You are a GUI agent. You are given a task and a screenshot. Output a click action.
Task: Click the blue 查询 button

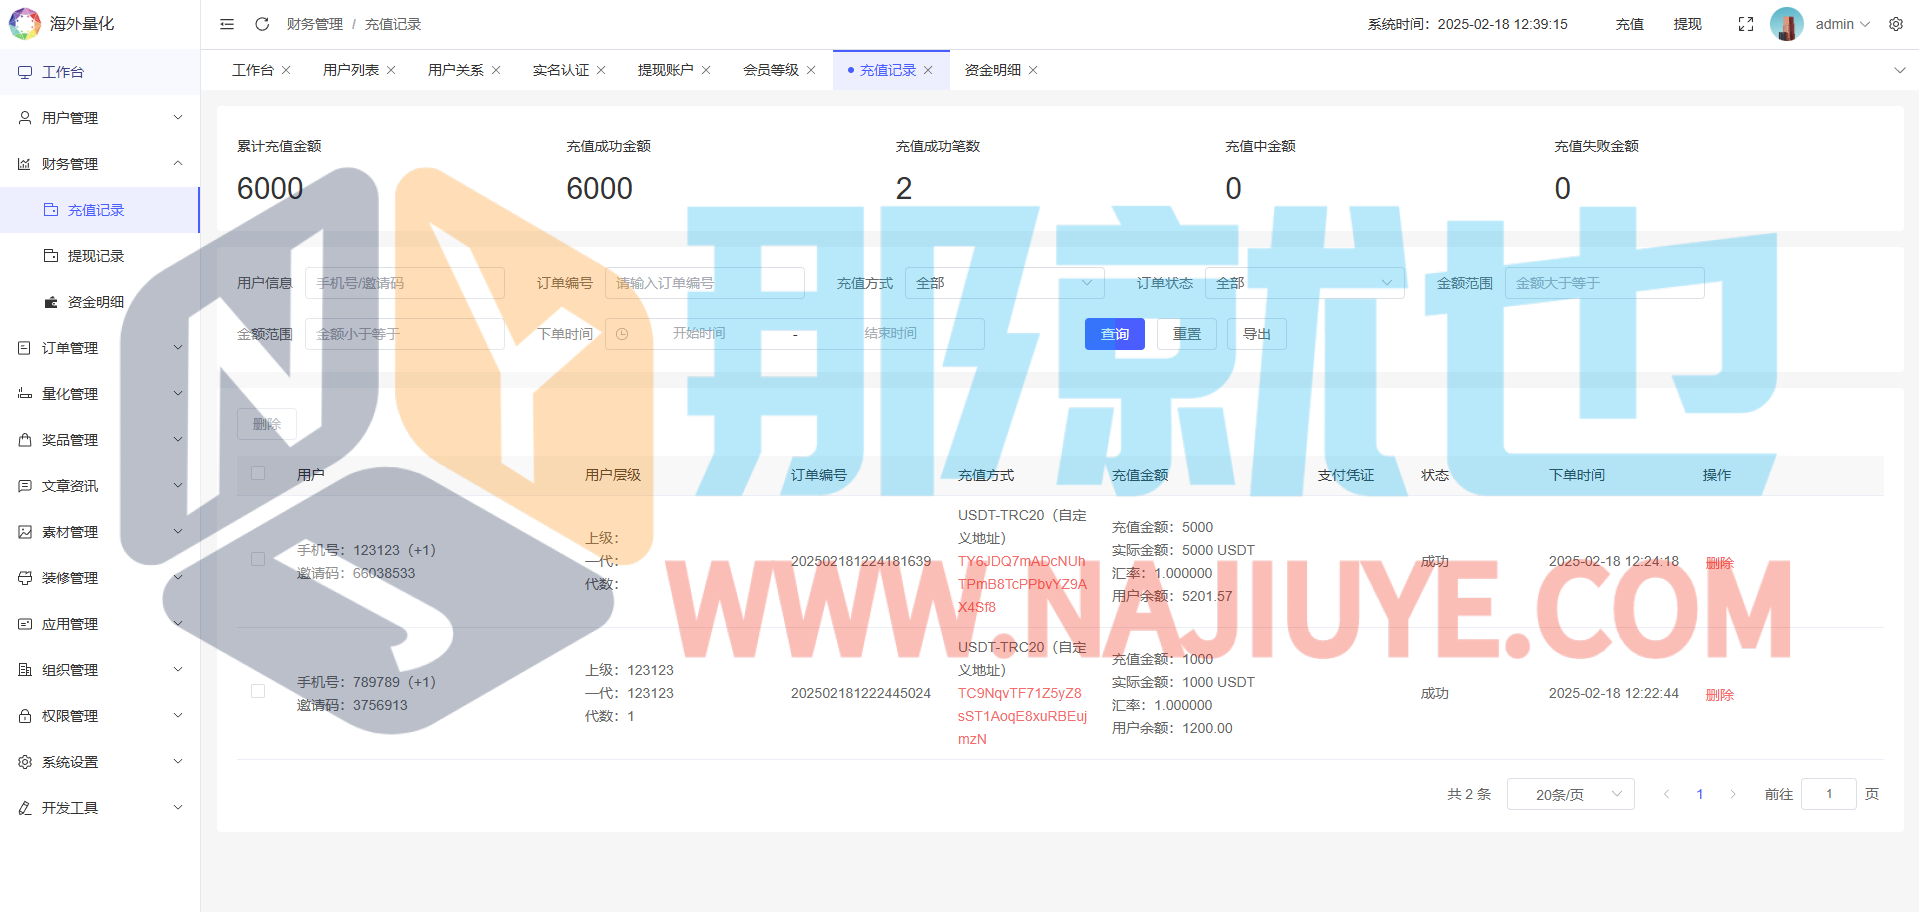(1114, 334)
